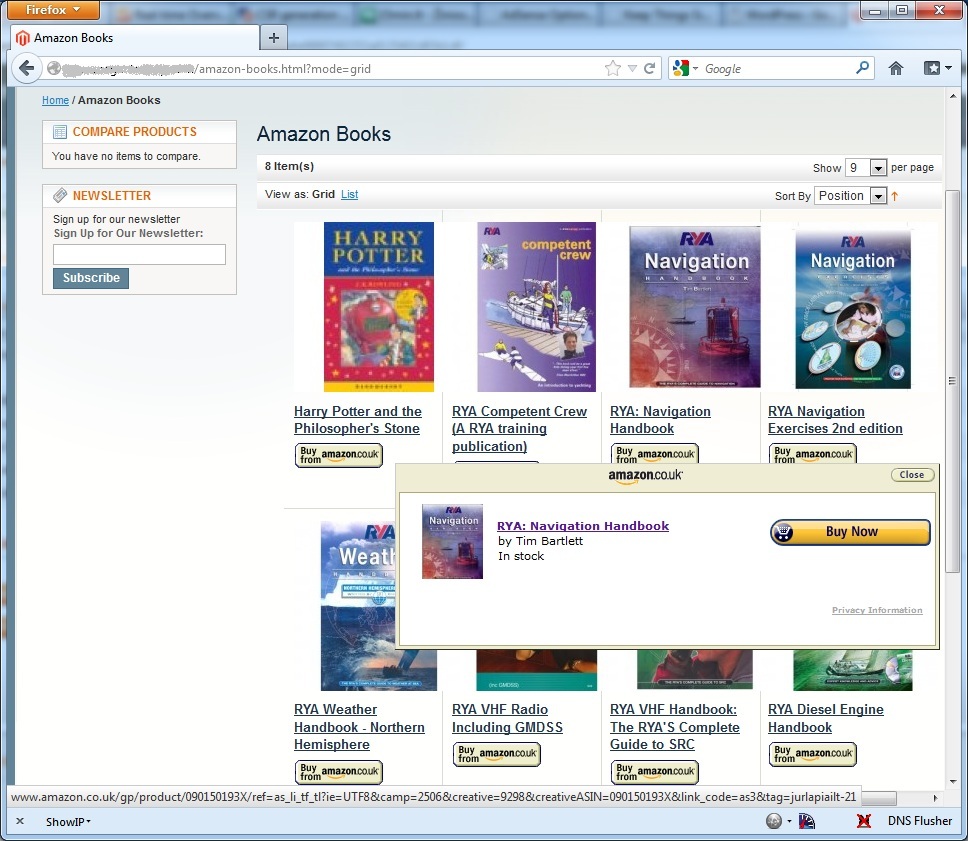This screenshot has height=841, width=968.
Task: Click the flag icon in the add-on bar
Action: point(806,821)
